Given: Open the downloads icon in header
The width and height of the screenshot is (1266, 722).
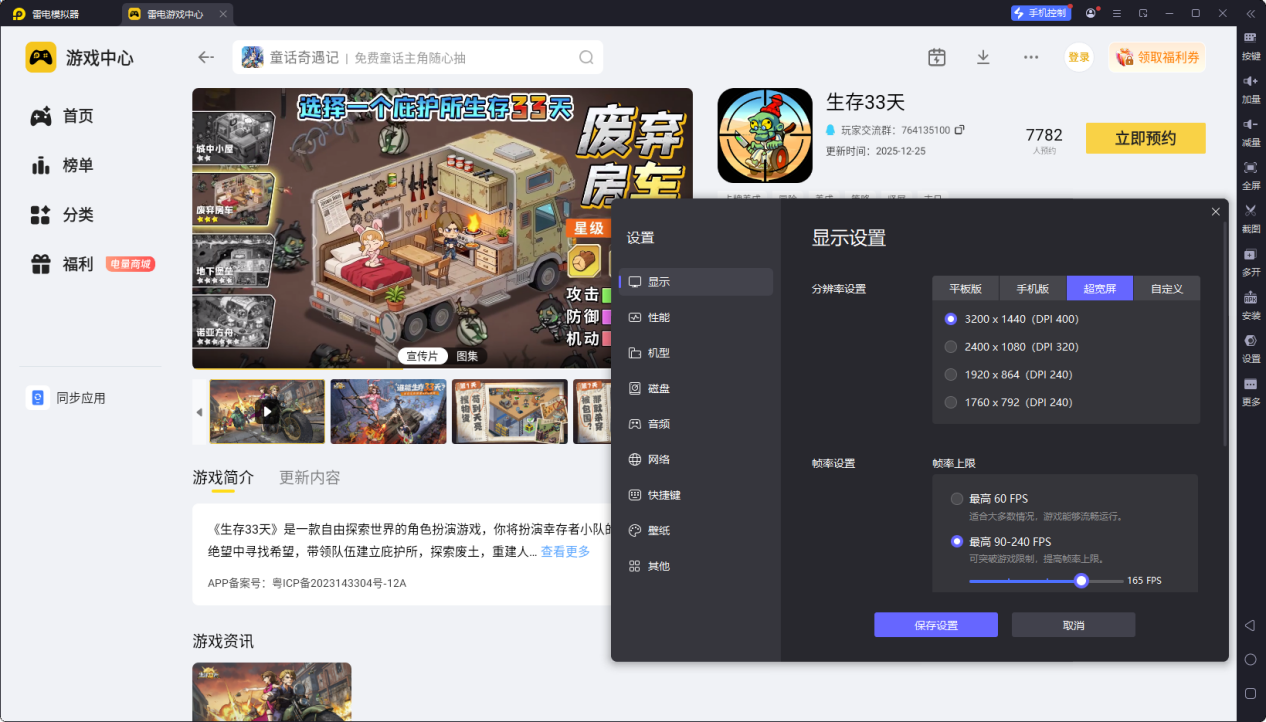Looking at the screenshot, I should (983, 57).
